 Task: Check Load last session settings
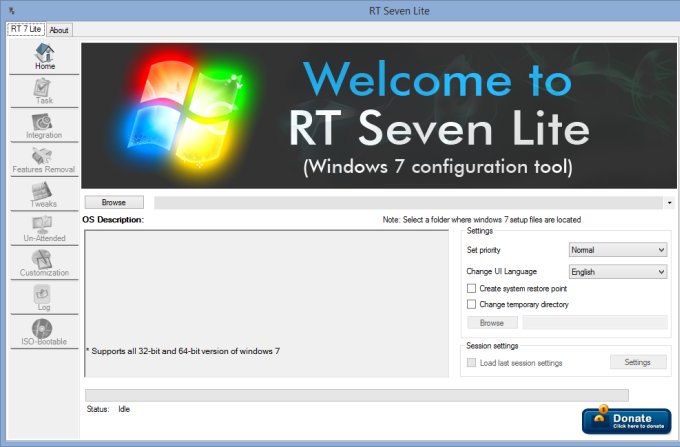[x=472, y=363]
